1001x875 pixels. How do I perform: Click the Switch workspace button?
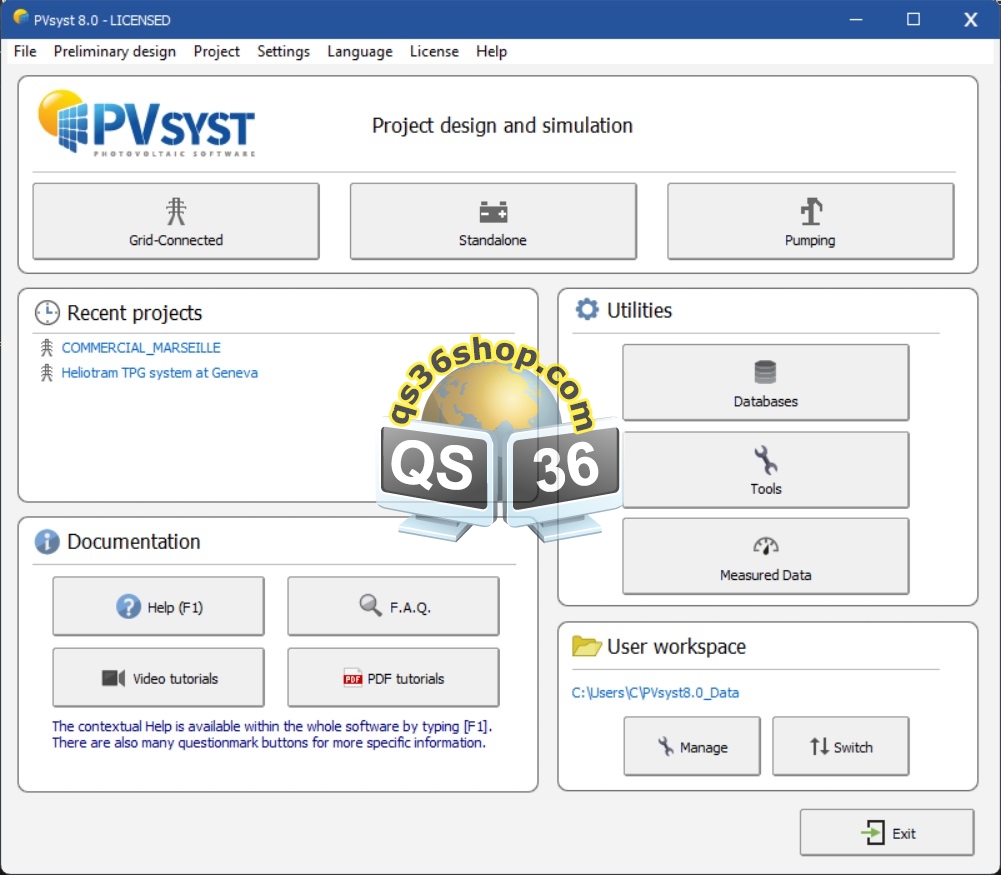click(841, 746)
